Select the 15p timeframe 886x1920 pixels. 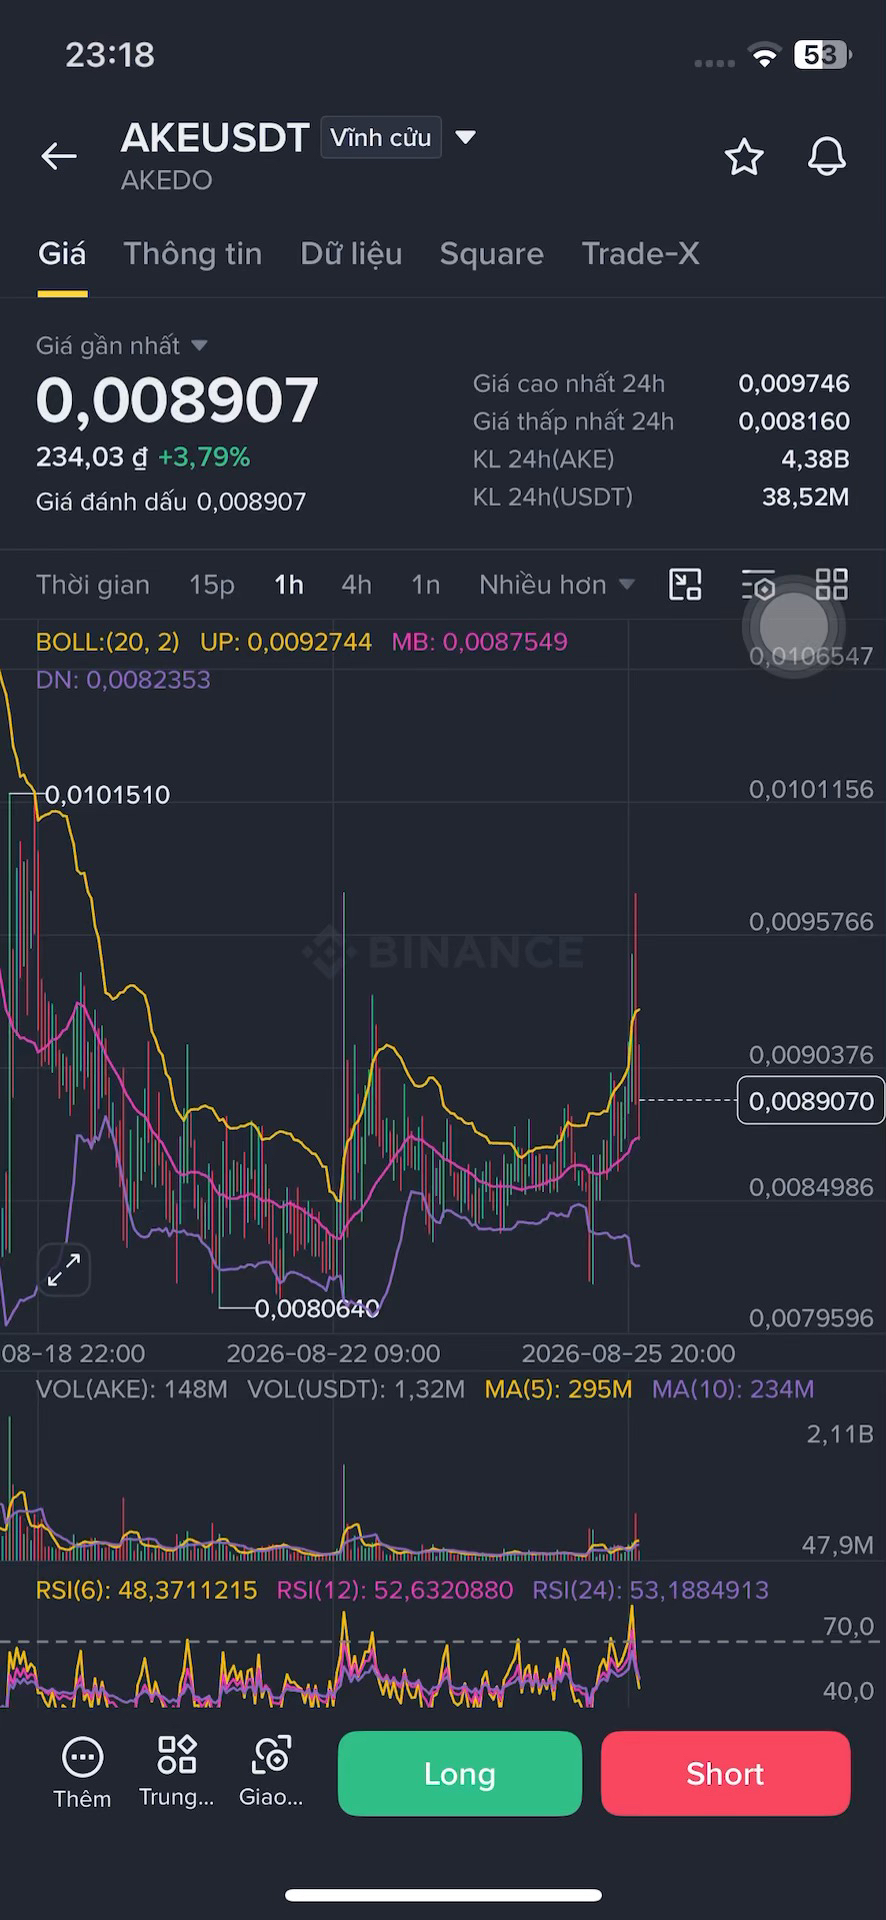coord(212,584)
